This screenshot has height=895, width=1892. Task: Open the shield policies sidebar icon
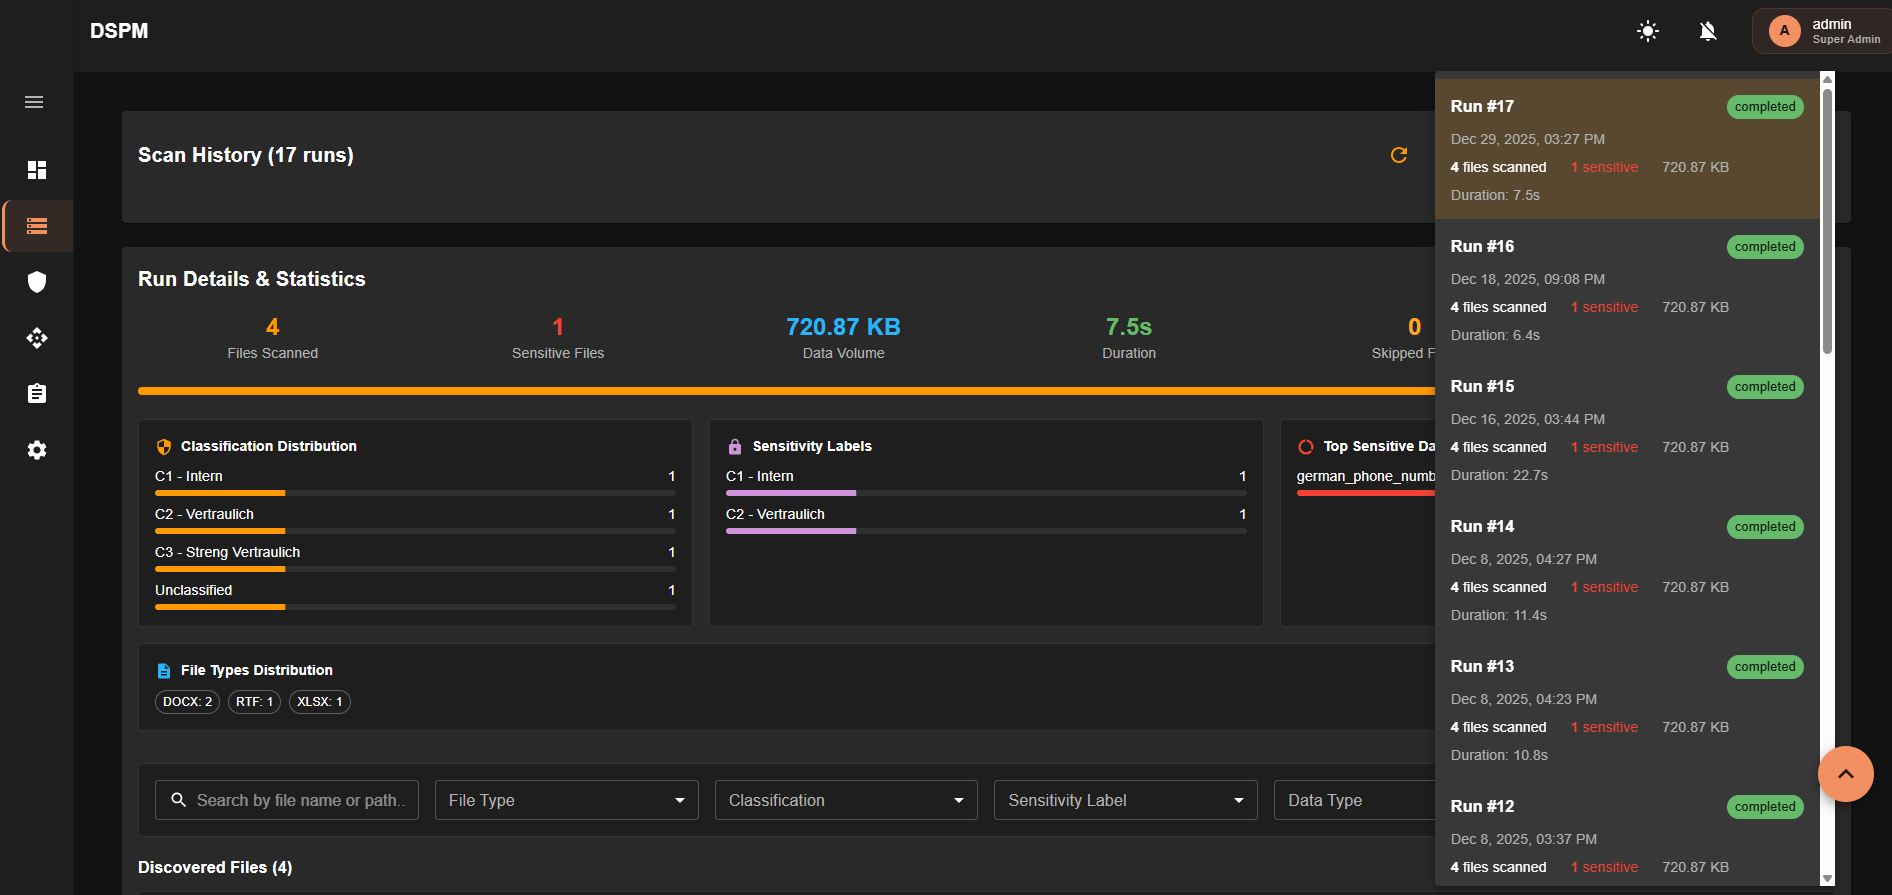(37, 282)
